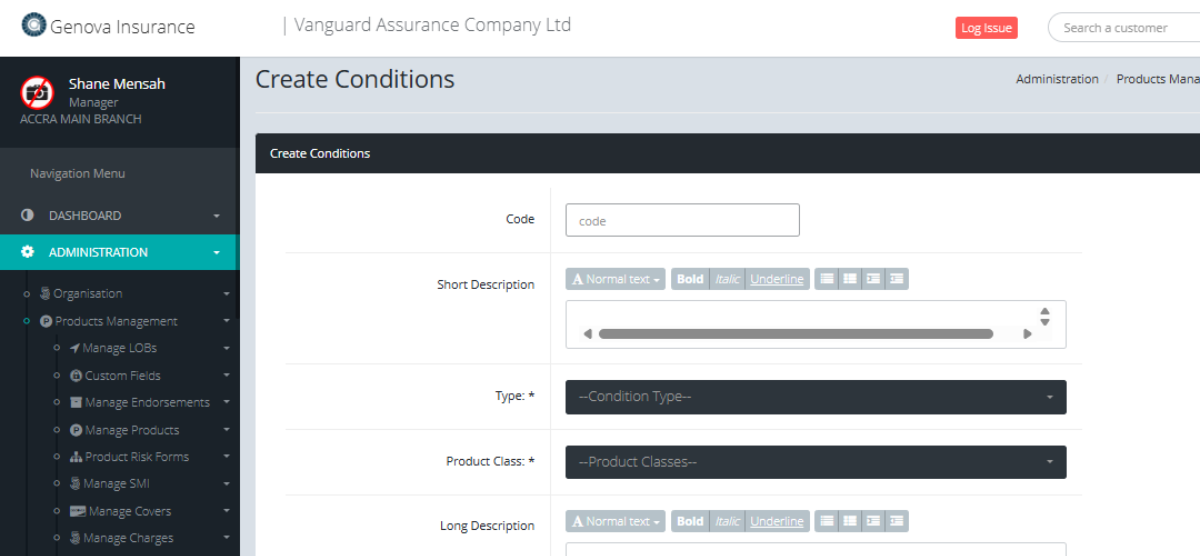
Task: Open Manage Endorsements in sidebar
Action: click(147, 403)
